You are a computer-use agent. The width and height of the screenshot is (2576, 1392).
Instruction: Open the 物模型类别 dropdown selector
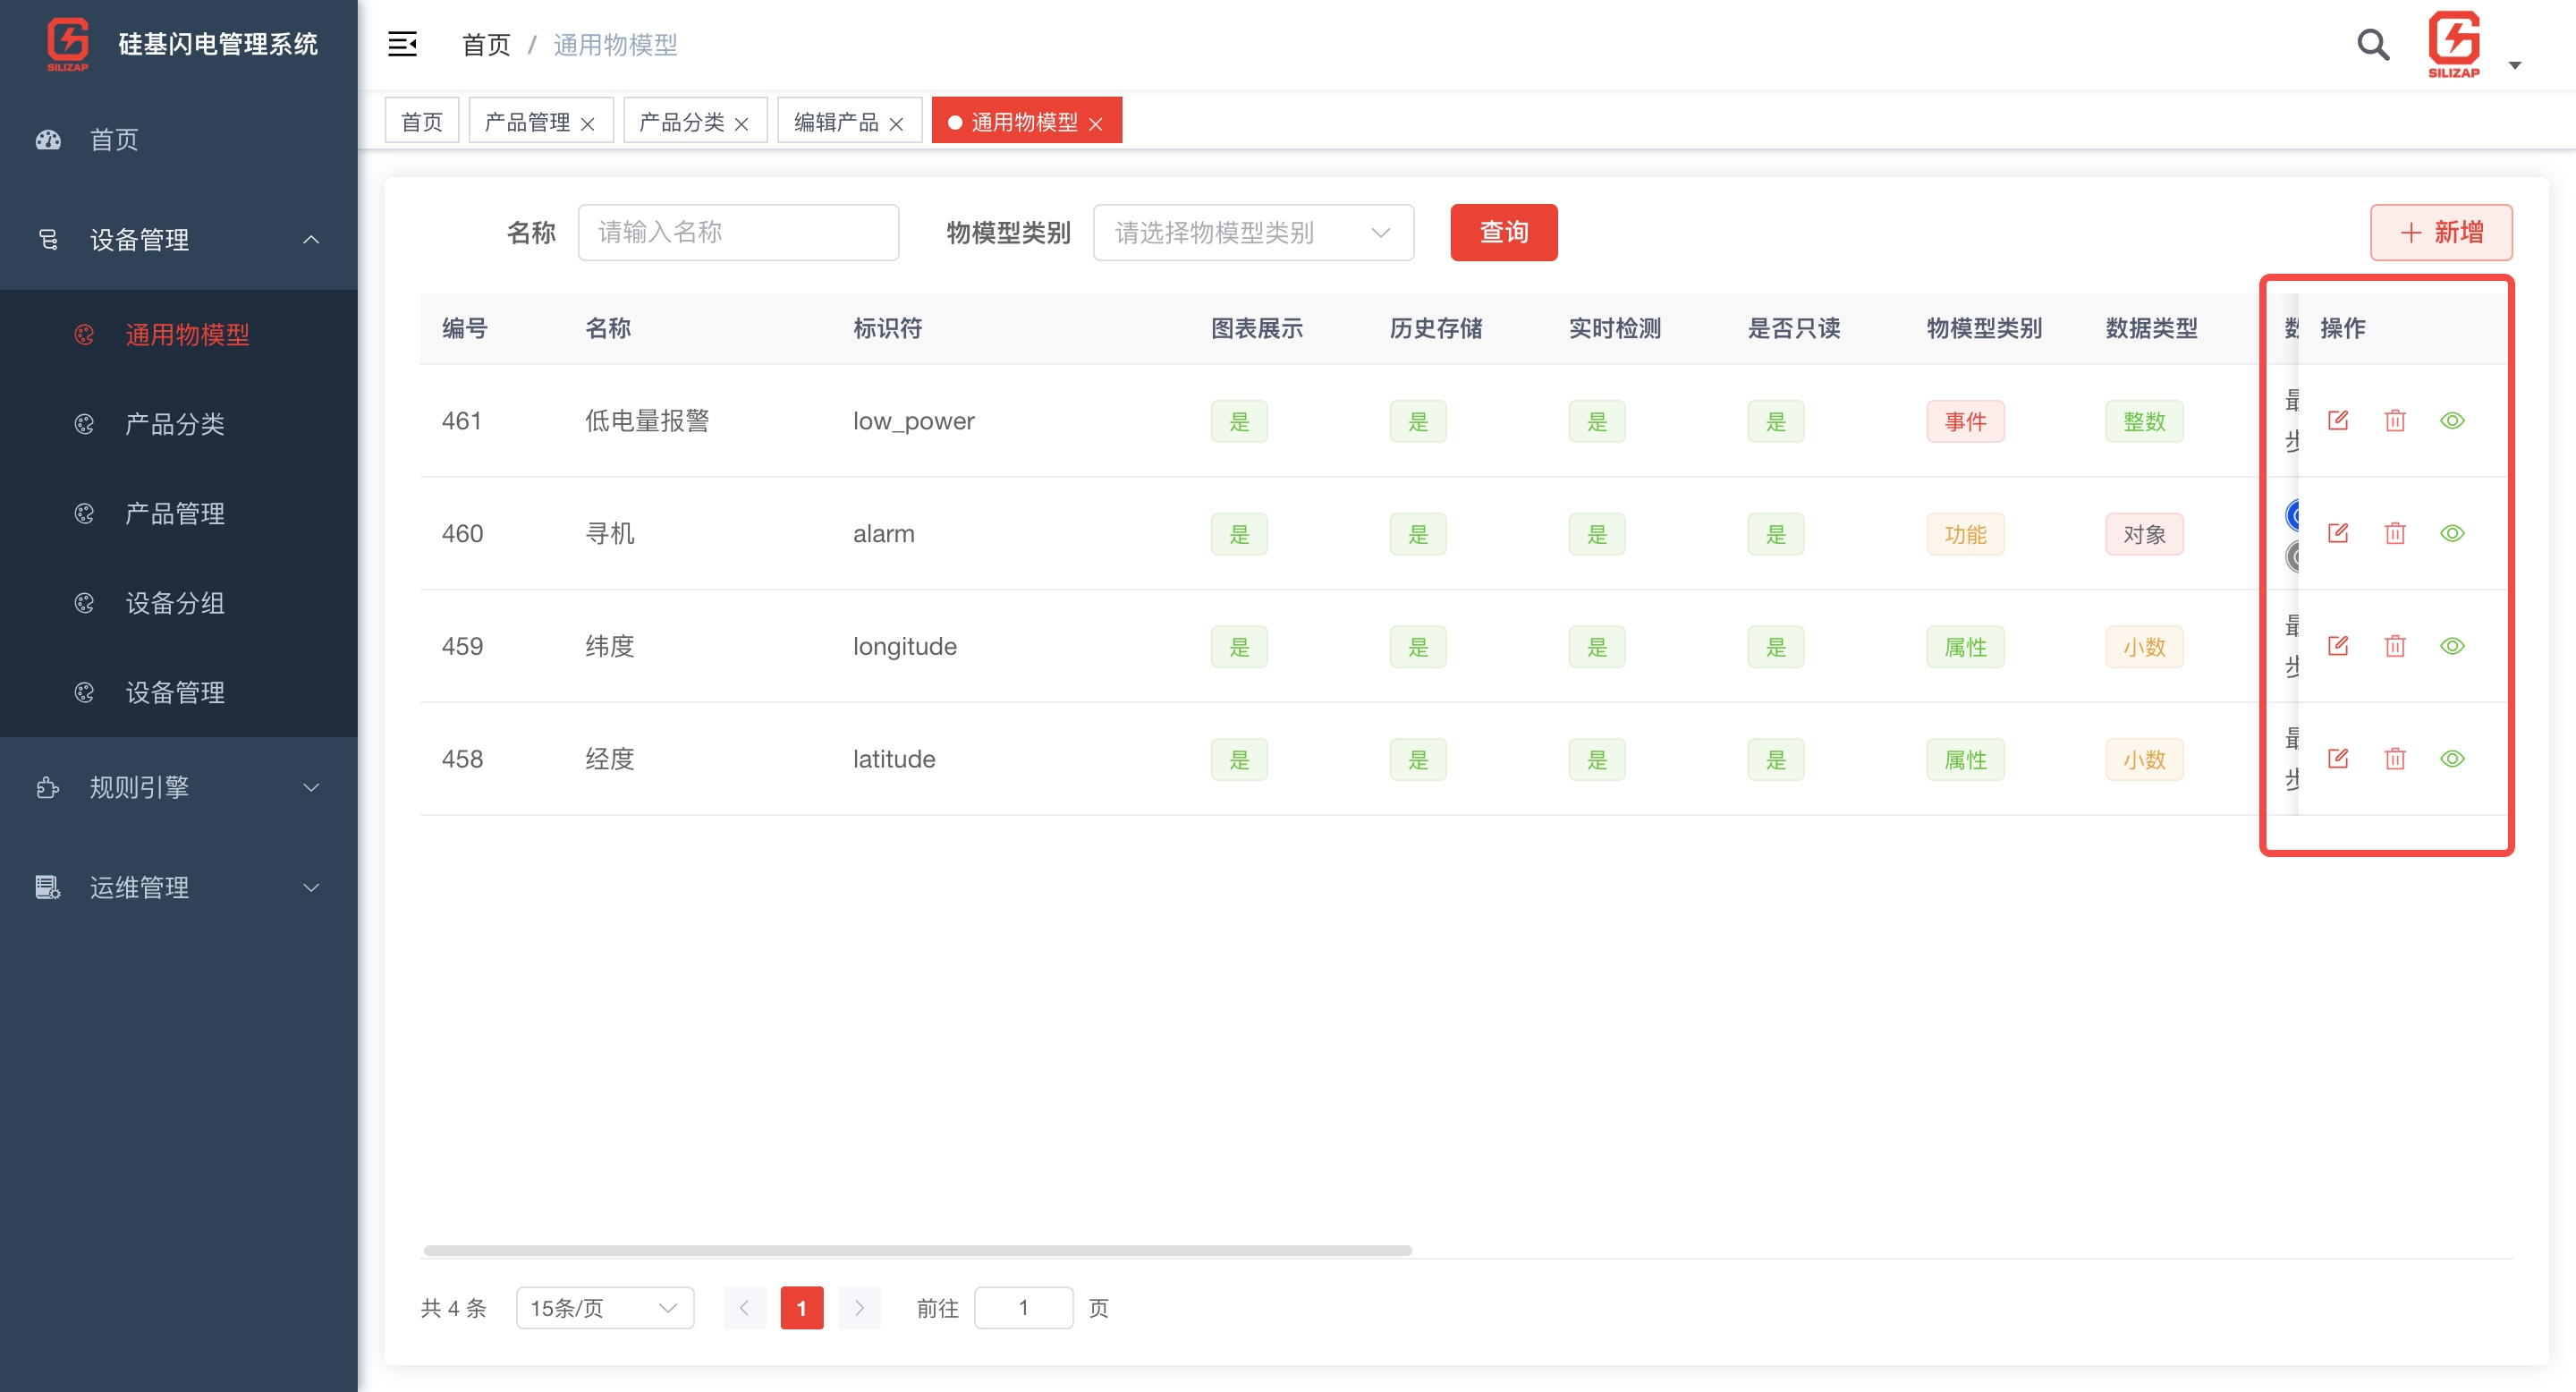(1252, 233)
